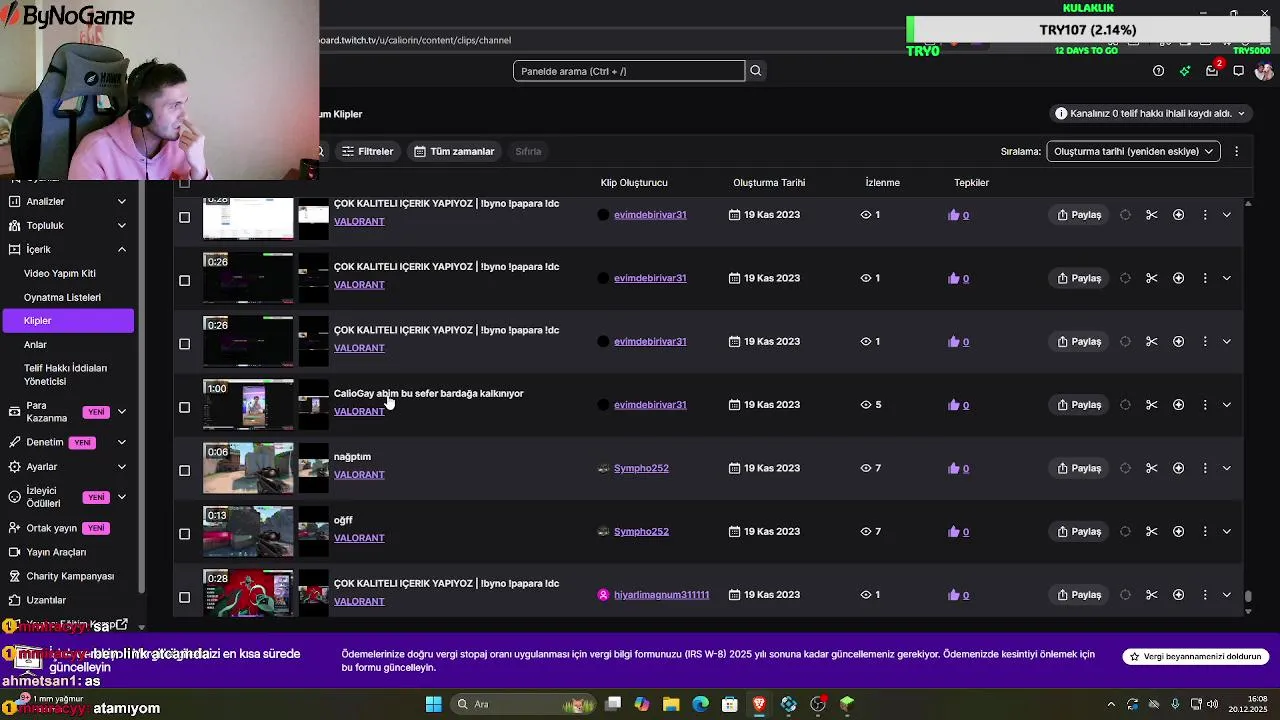
Task: Click into Panelde arama search field
Action: 629,71
